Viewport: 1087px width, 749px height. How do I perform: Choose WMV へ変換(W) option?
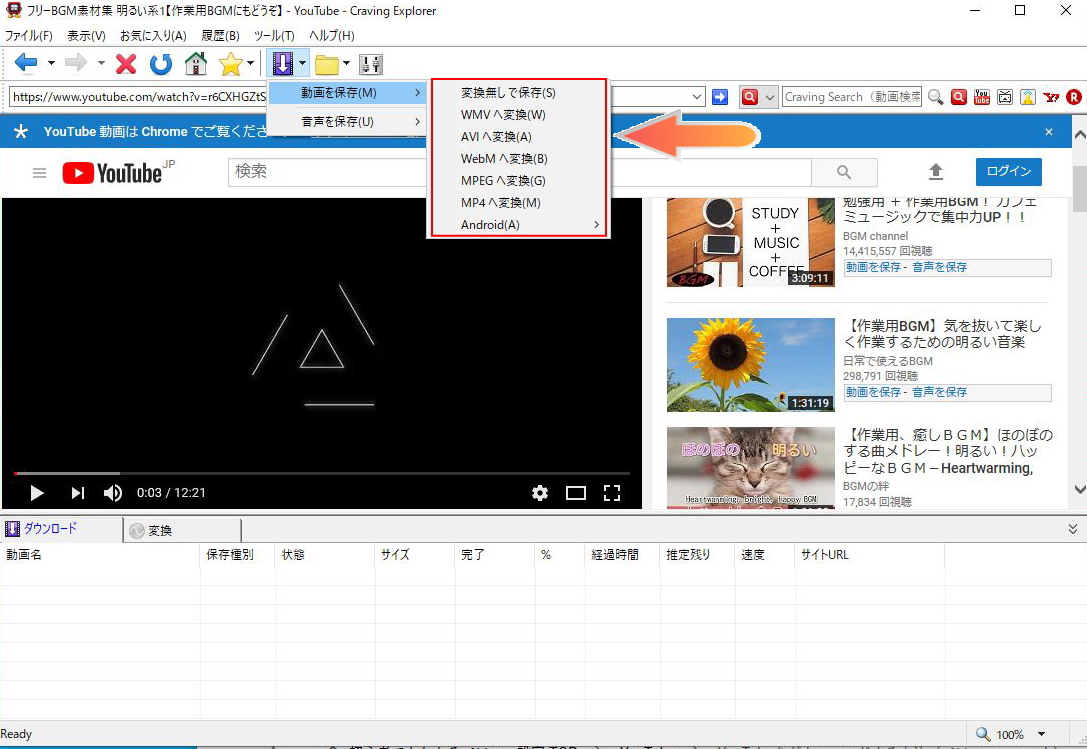point(519,114)
